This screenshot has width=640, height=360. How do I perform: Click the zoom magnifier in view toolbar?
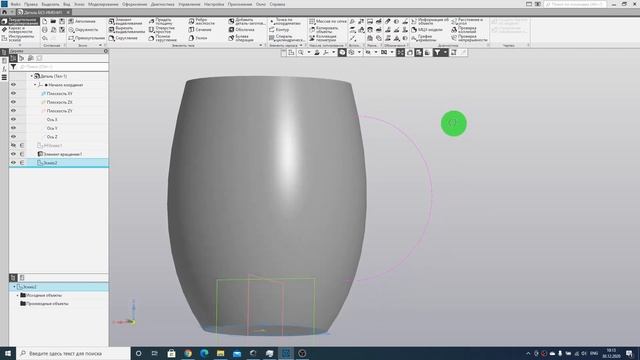301,52
